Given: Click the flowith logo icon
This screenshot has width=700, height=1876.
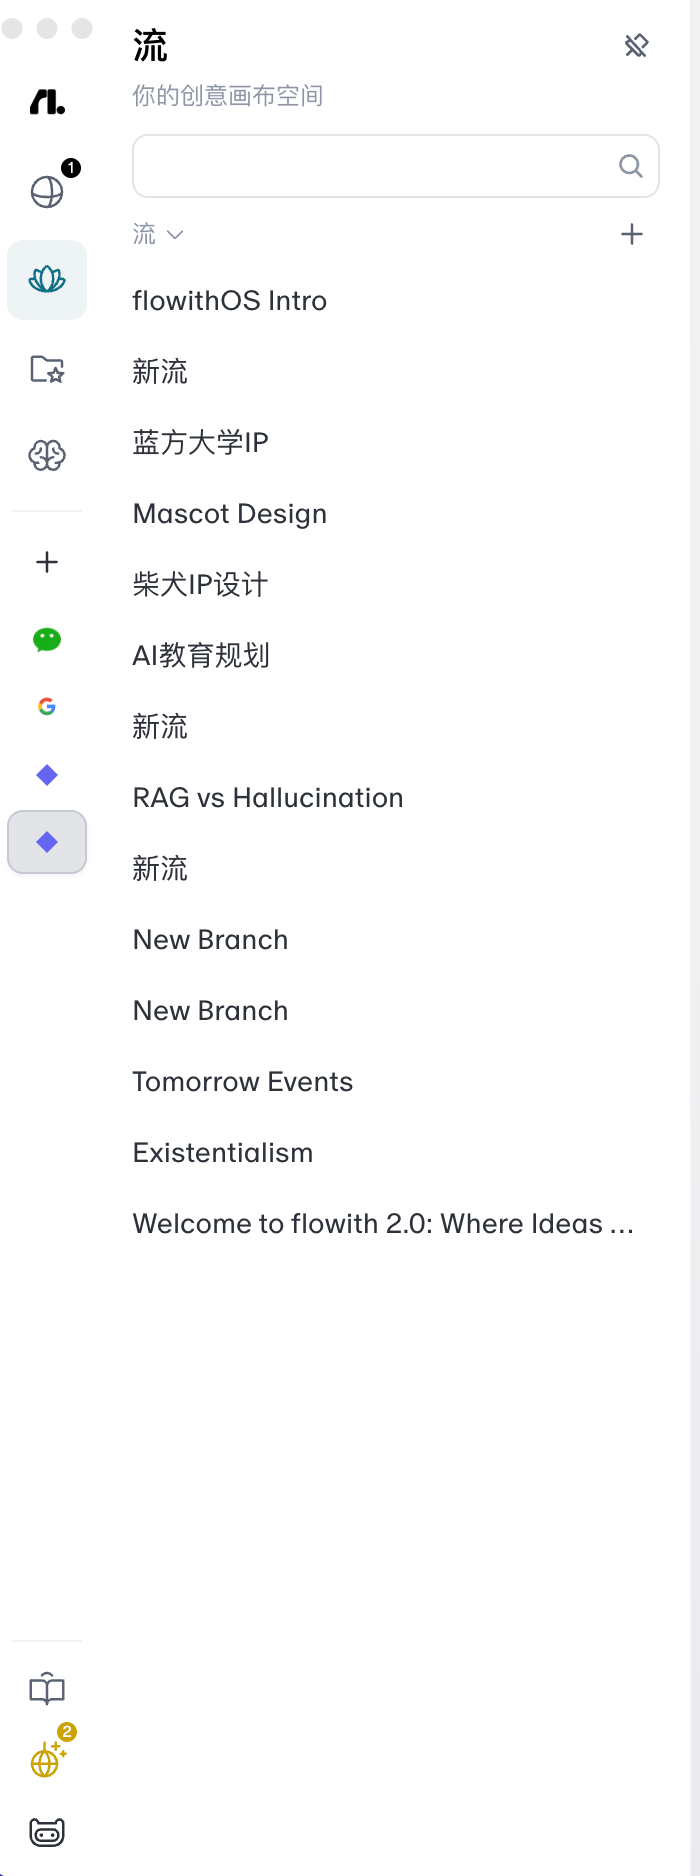Looking at the screenshot, I should click(47, 101).
